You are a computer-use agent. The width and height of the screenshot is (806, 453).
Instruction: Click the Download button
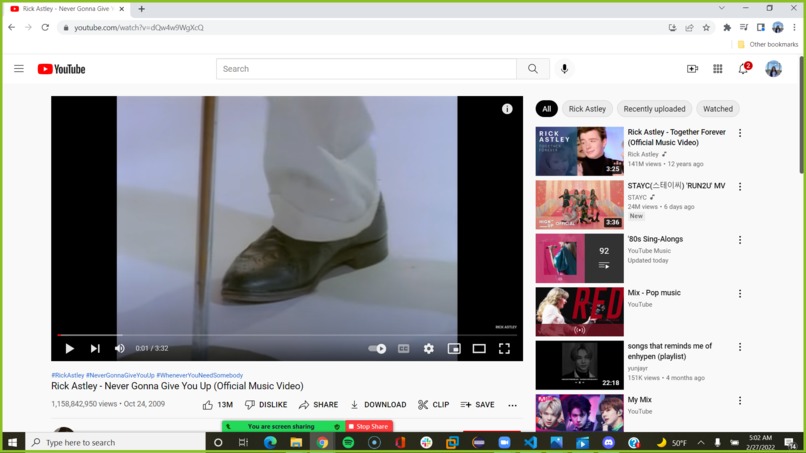click(378, 405)
